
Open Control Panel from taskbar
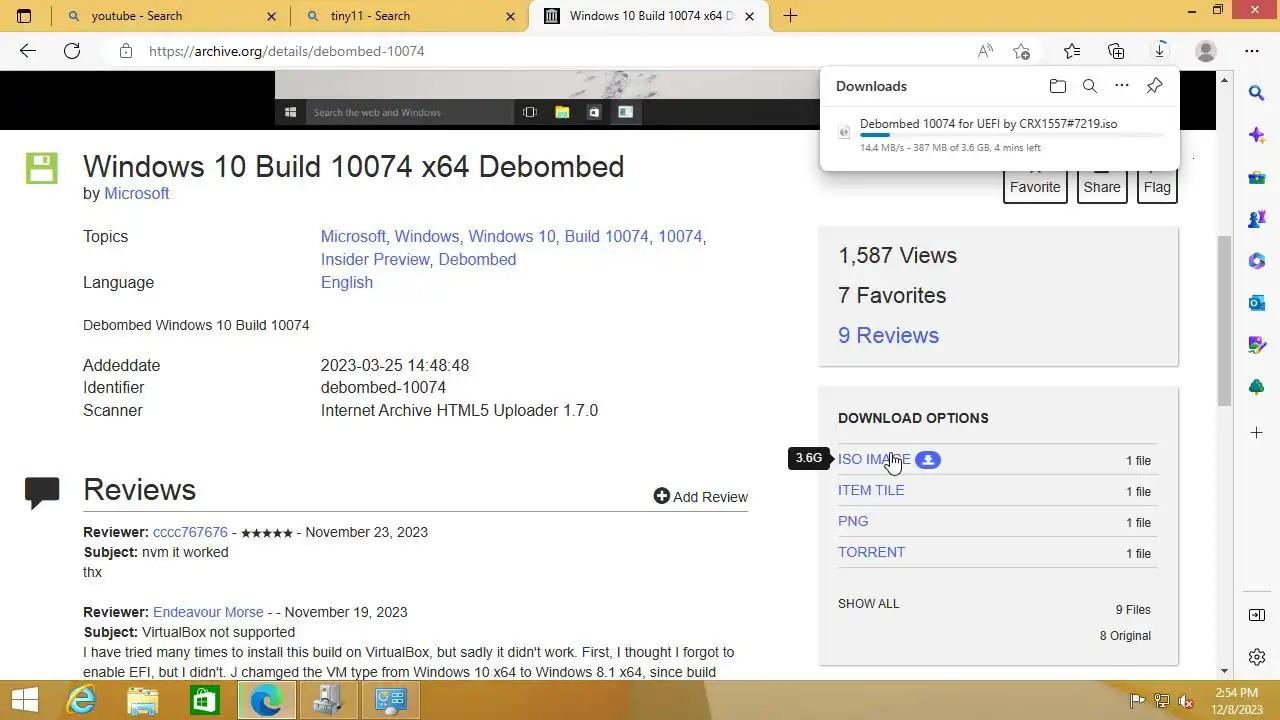[388, 700]
